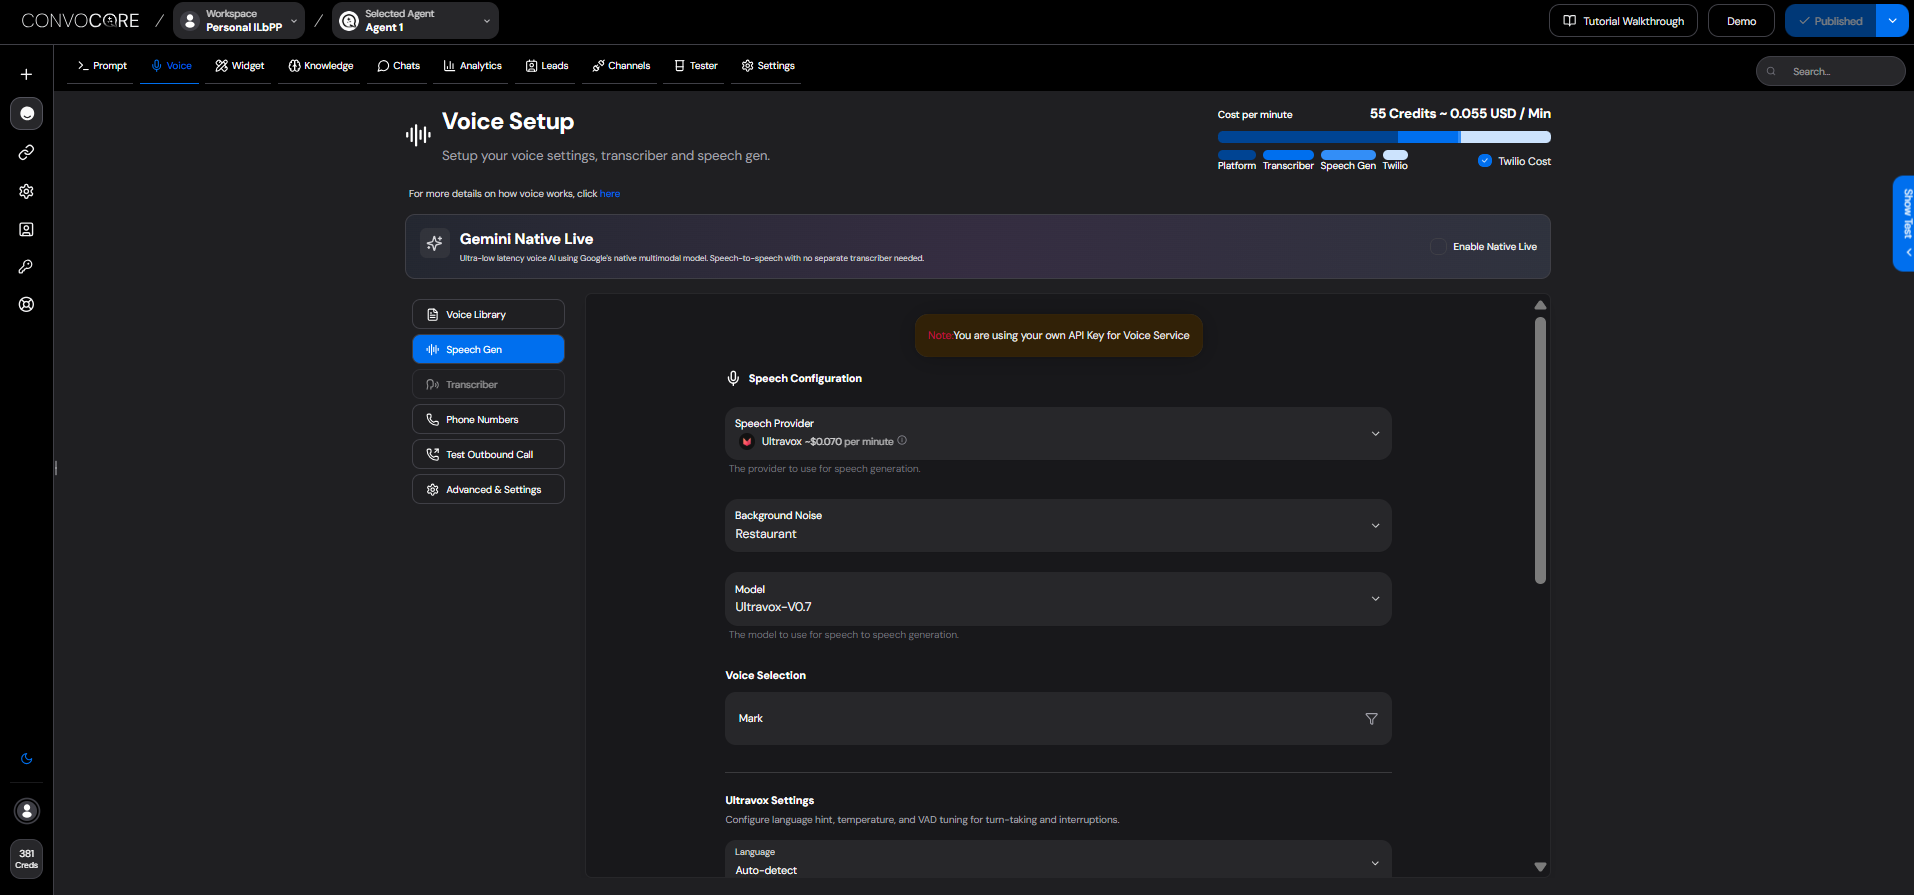
Task: Expand the Background Noise dropdown
Action: 1058,525
